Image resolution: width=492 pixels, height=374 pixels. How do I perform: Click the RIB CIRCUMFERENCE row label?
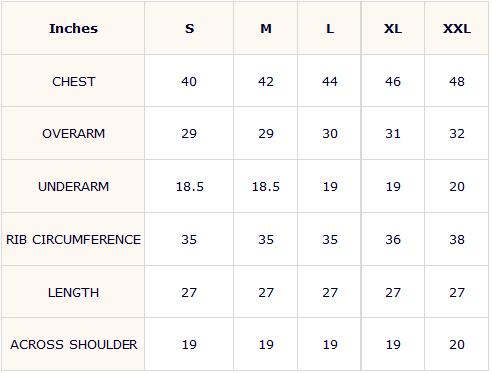point(74,239)
